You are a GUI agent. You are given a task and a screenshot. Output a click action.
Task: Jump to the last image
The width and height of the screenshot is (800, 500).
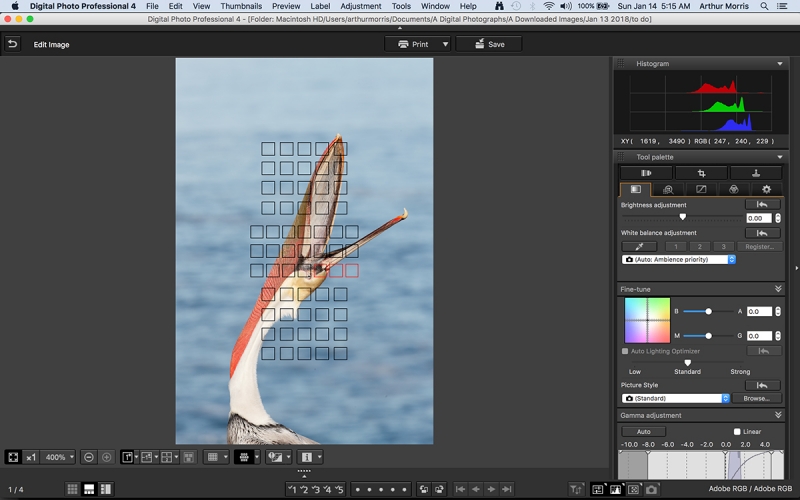pos(507,489)
